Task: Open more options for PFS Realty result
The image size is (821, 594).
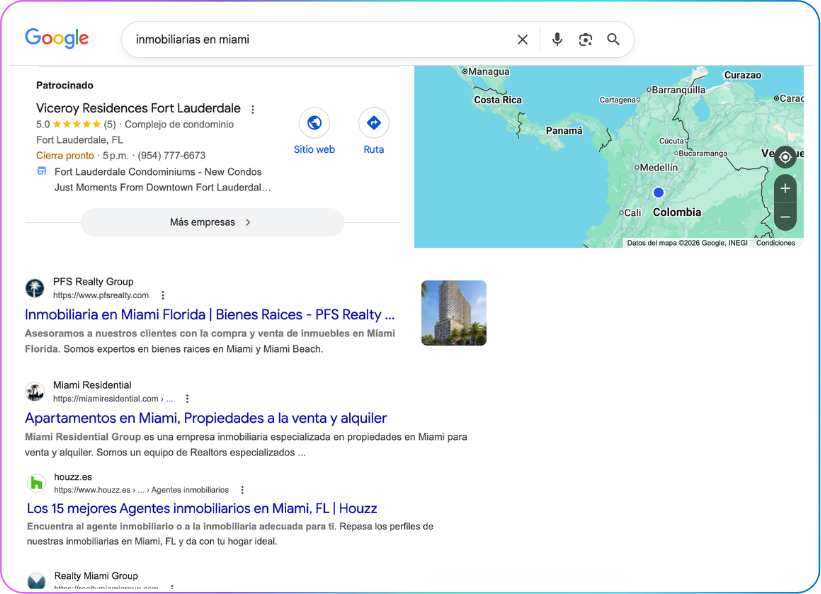Action: (x=163, y=295)
